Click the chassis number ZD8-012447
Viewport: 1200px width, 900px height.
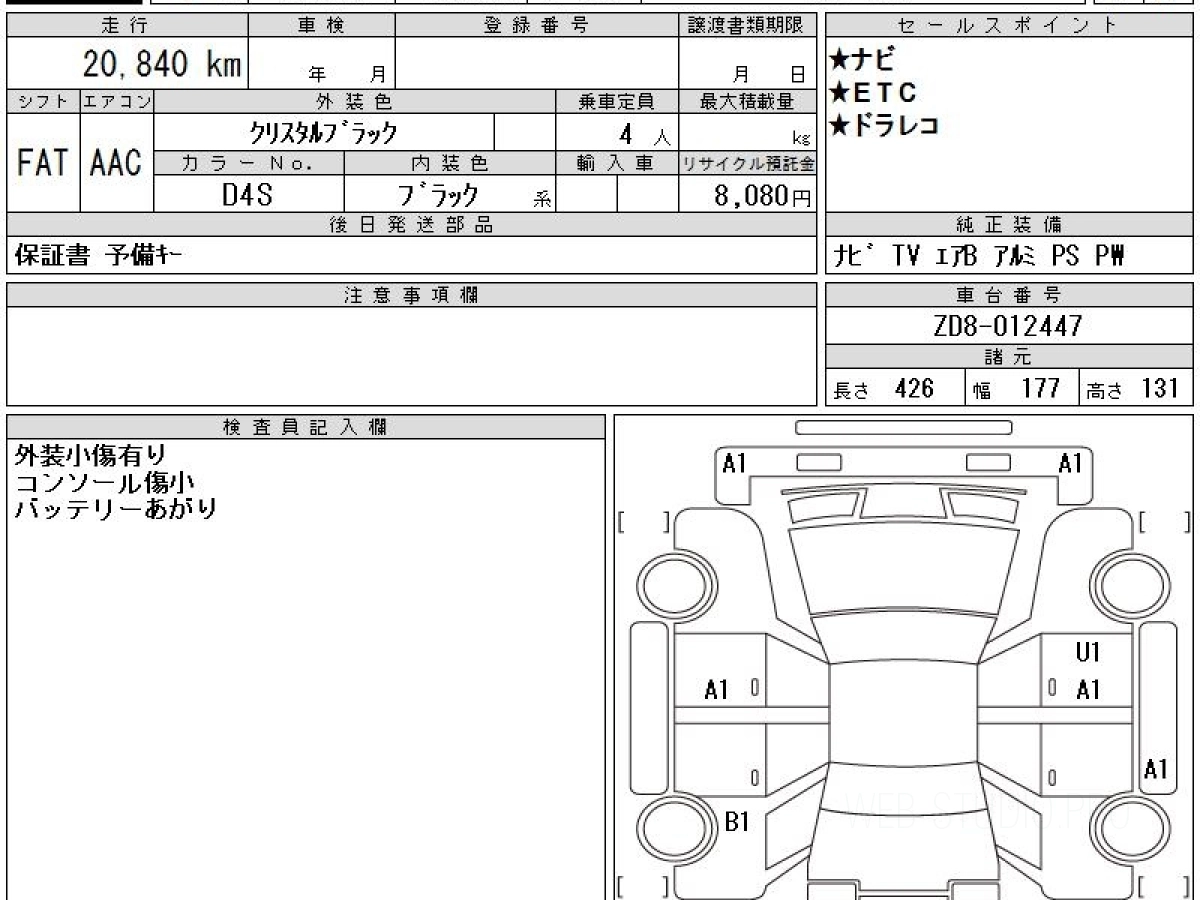click(x=1008, y=326)
